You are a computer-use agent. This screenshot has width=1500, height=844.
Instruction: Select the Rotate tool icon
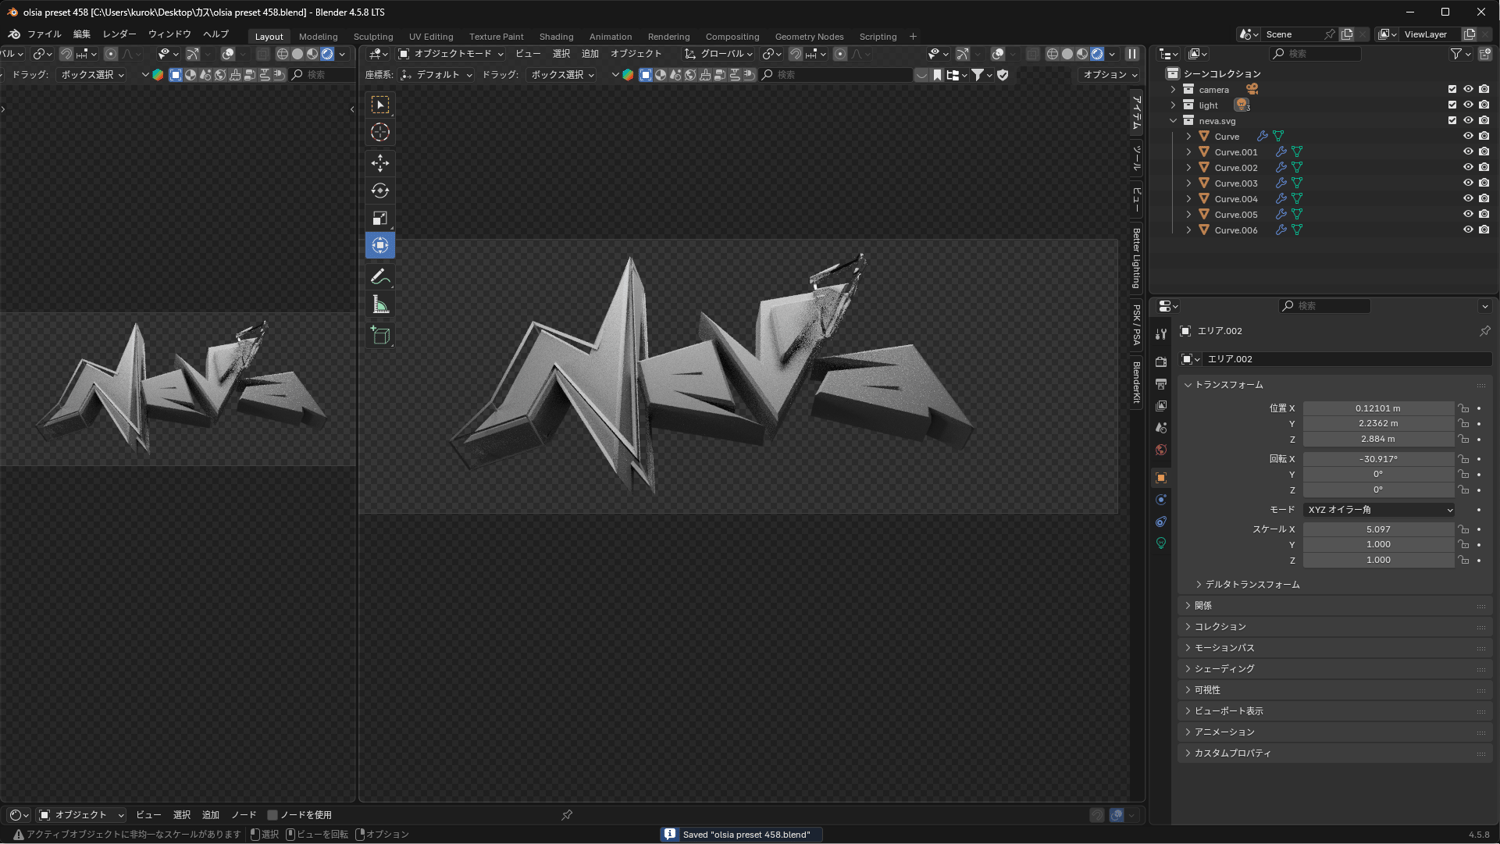tap(380, 190)
